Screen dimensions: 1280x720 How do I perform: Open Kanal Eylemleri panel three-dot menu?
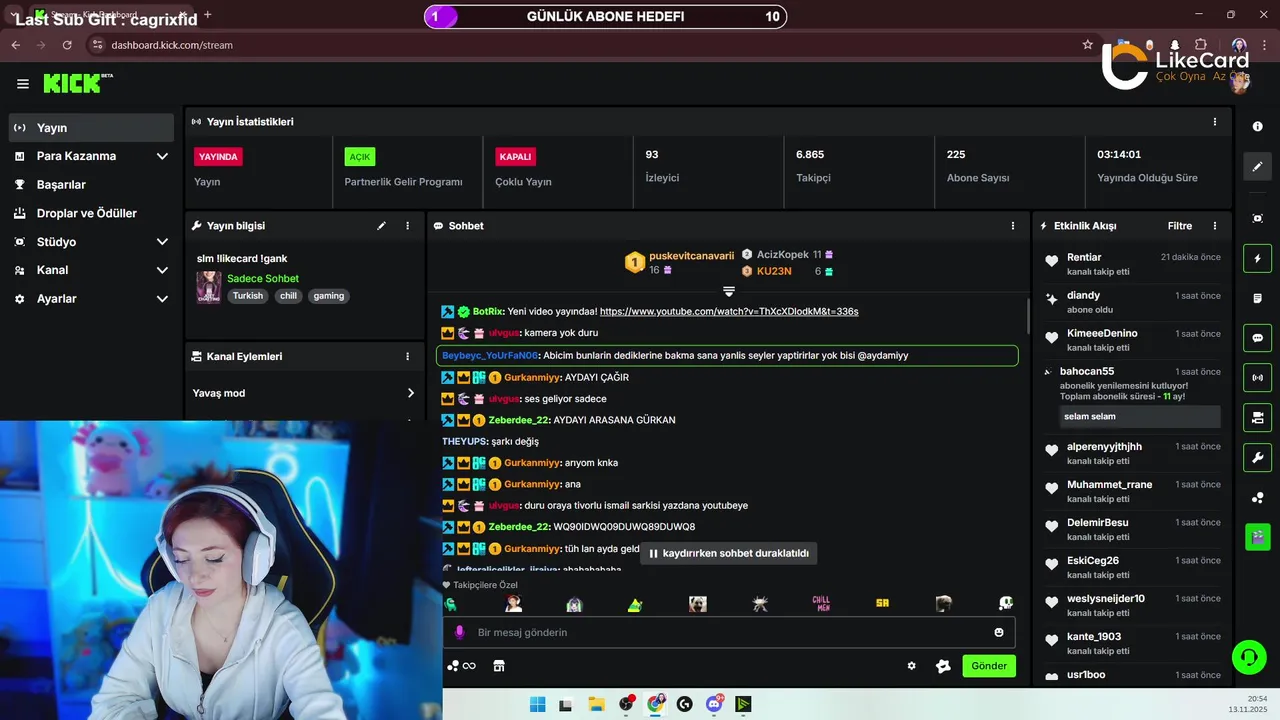coord(407,356)
